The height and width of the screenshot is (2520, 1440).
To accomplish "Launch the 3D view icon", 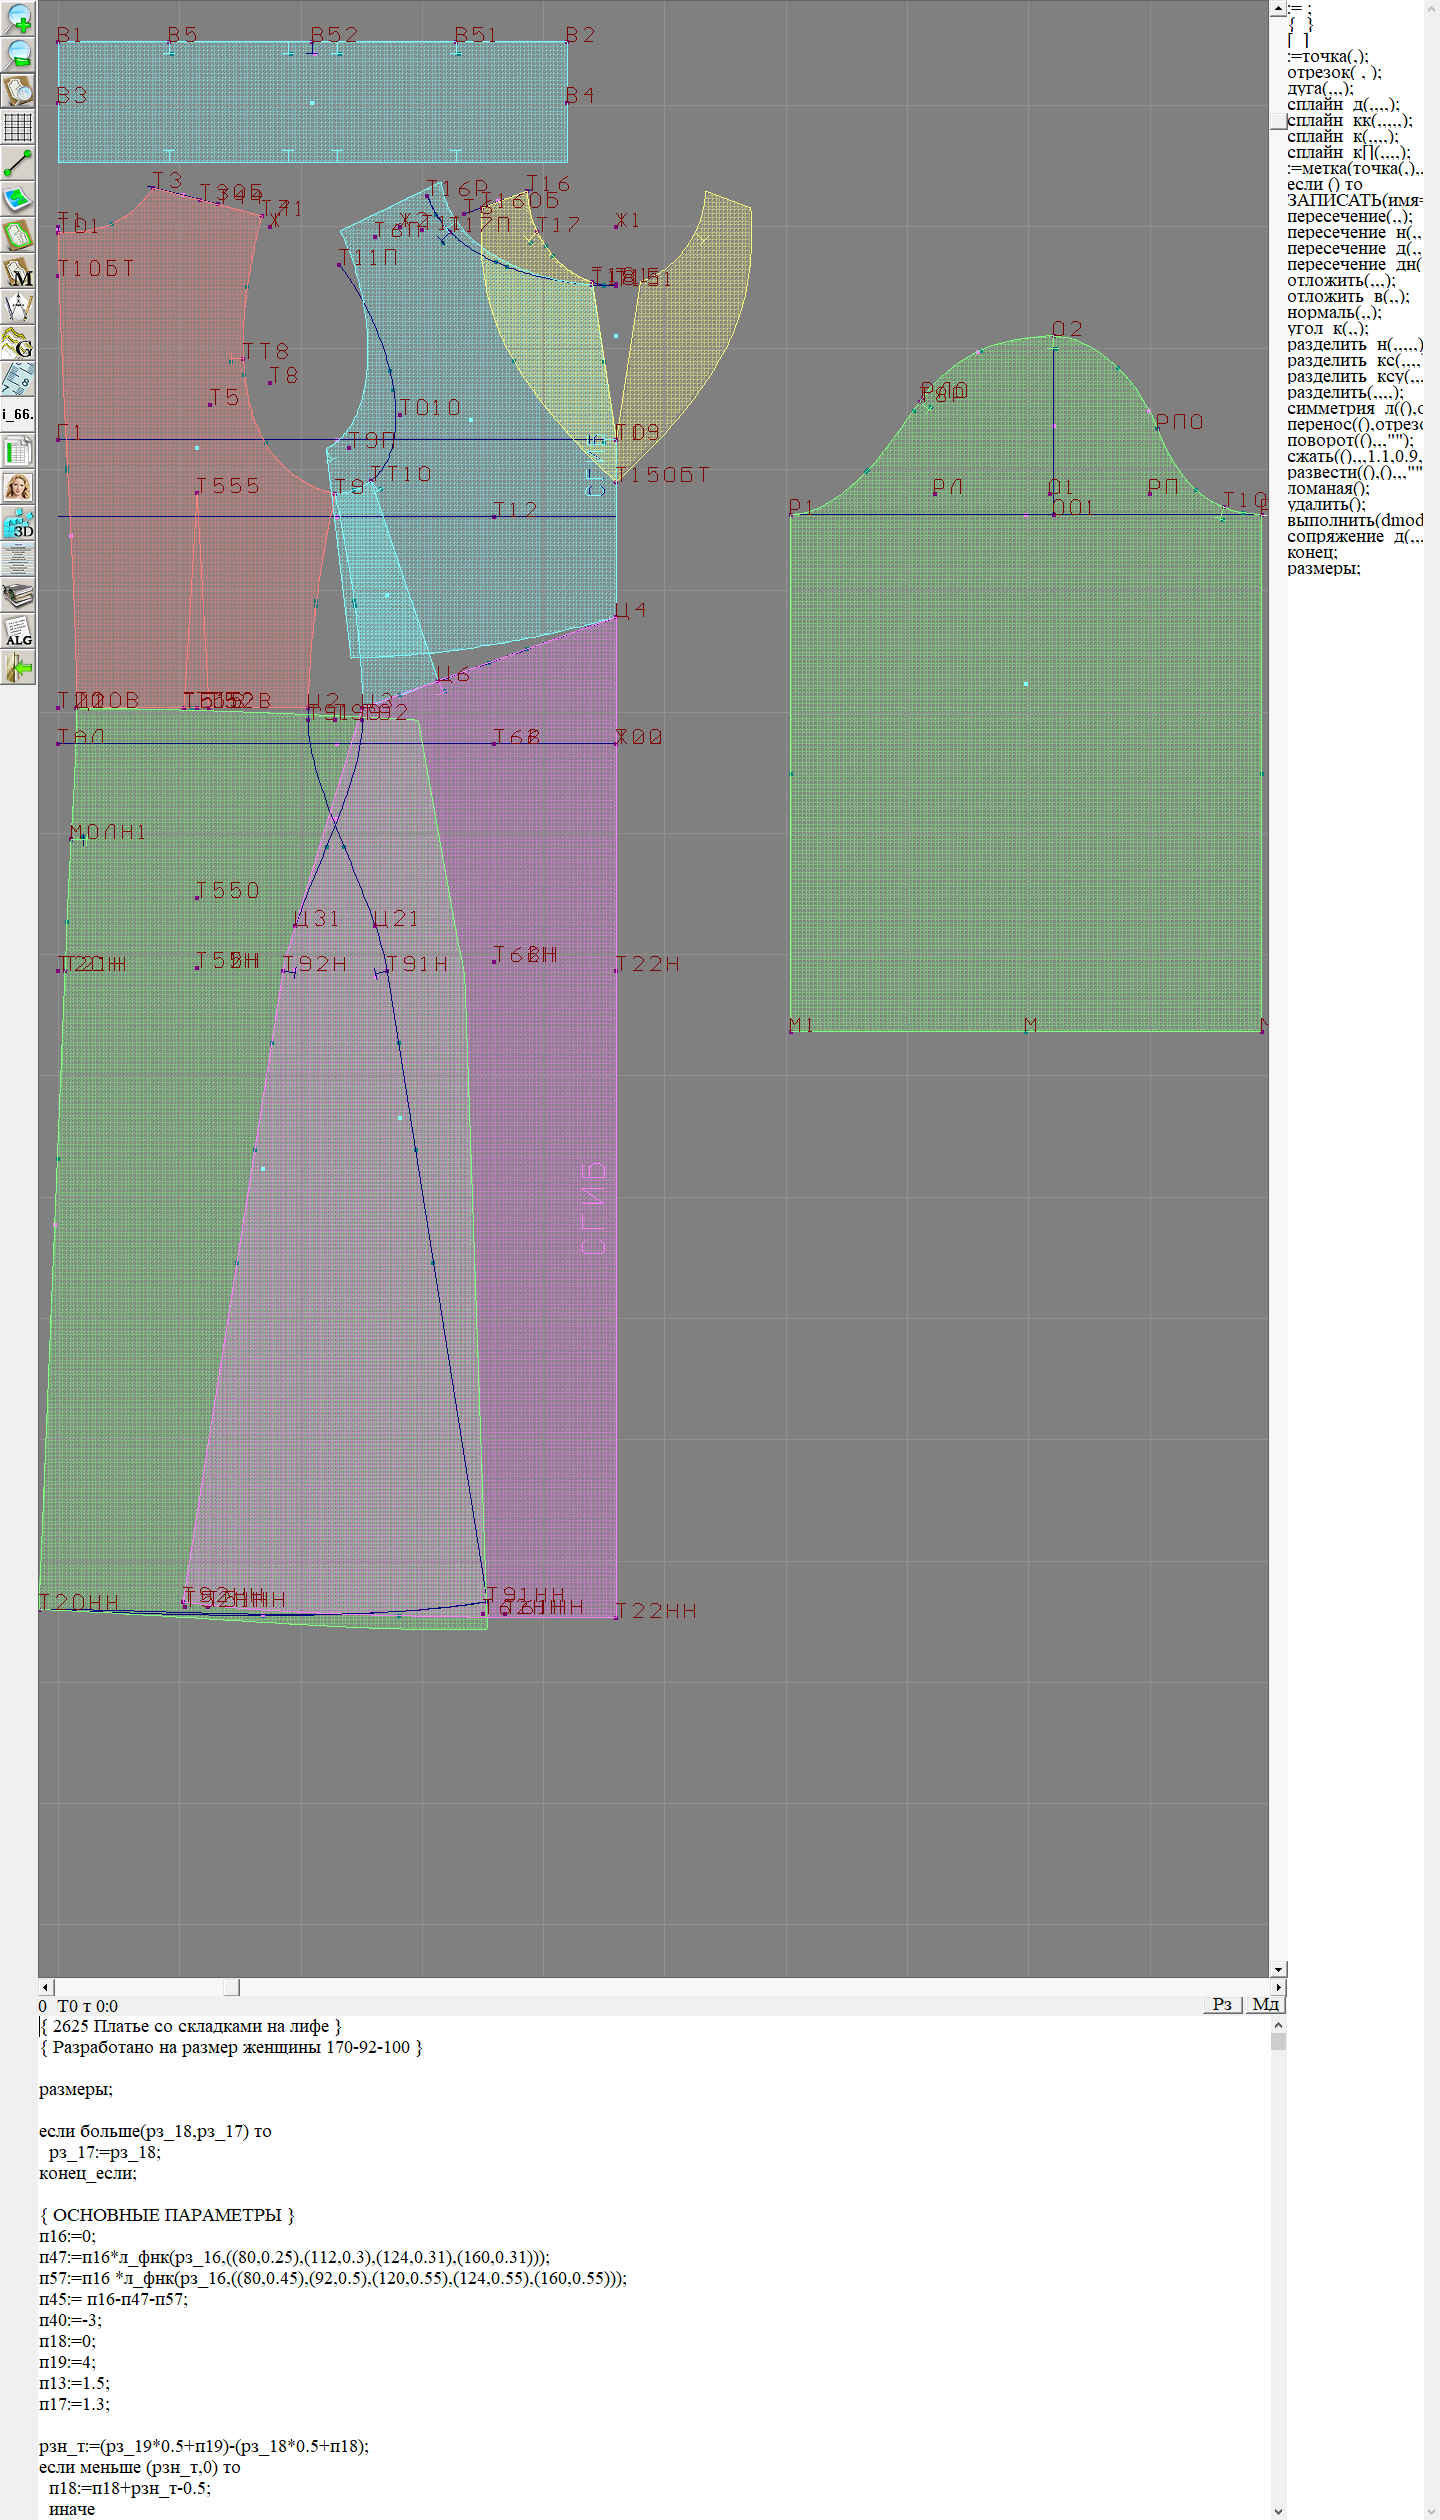I will [18, 523].
